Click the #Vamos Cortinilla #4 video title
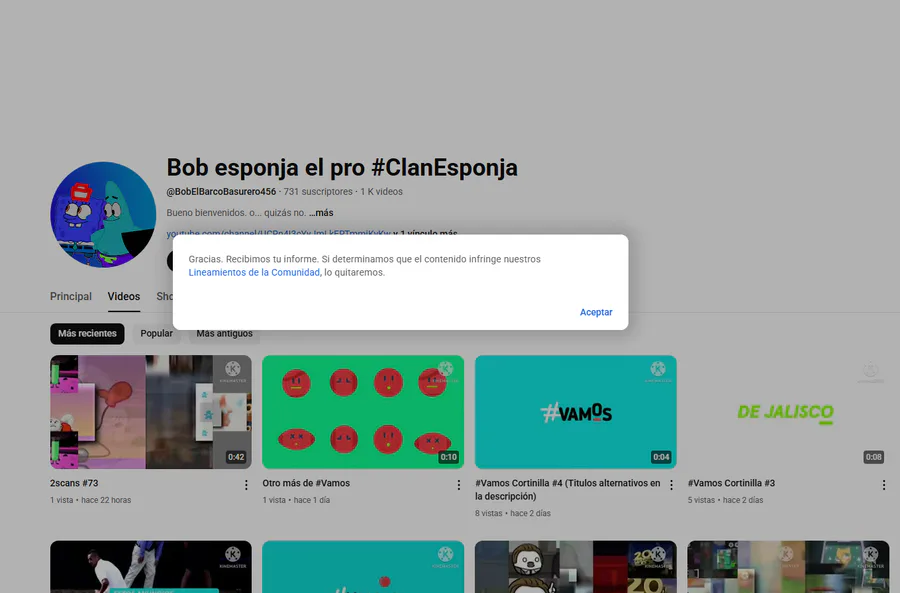This screenshot has width=900, height=593. point(567,490)
